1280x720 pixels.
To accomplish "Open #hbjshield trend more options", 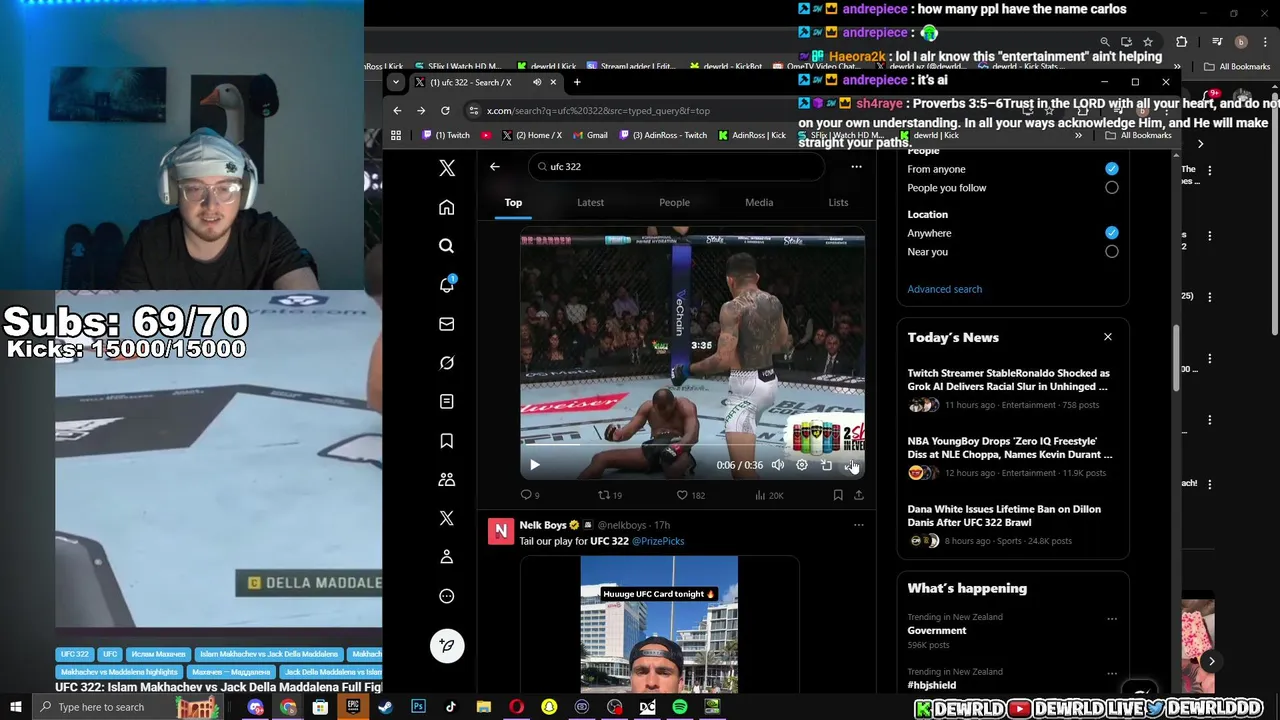I will 1111,674.
